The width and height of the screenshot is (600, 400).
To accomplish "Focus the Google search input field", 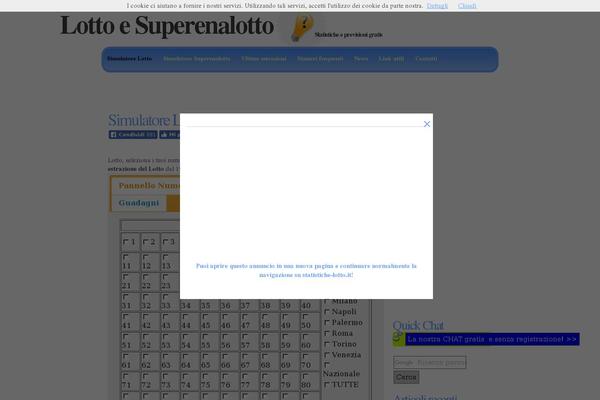I will pyautogui.click(x=429, y=362).
